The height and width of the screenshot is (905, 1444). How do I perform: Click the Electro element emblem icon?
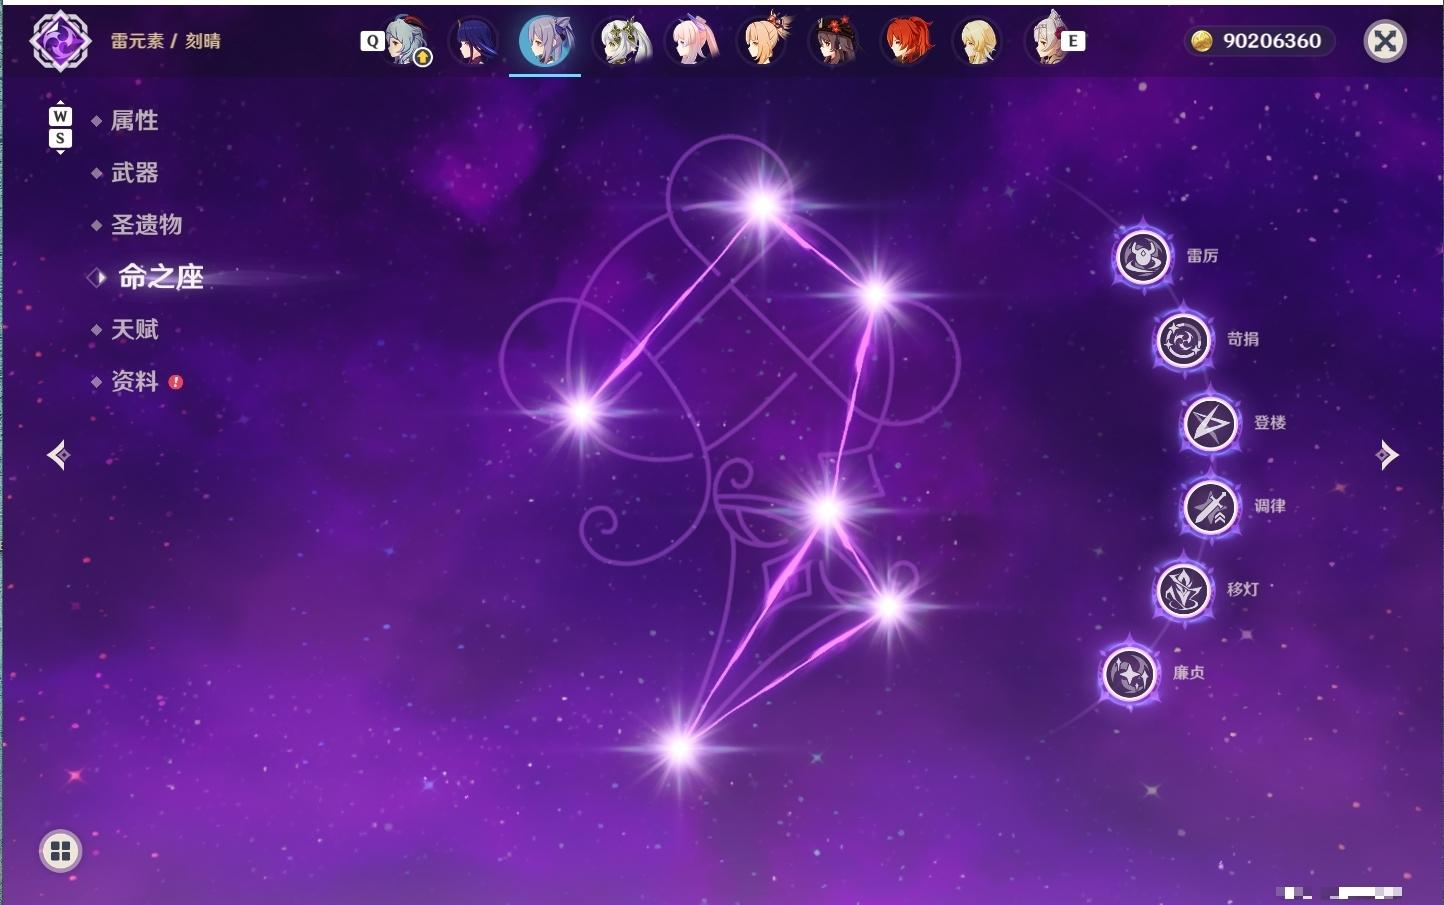(x=60, y=41)
